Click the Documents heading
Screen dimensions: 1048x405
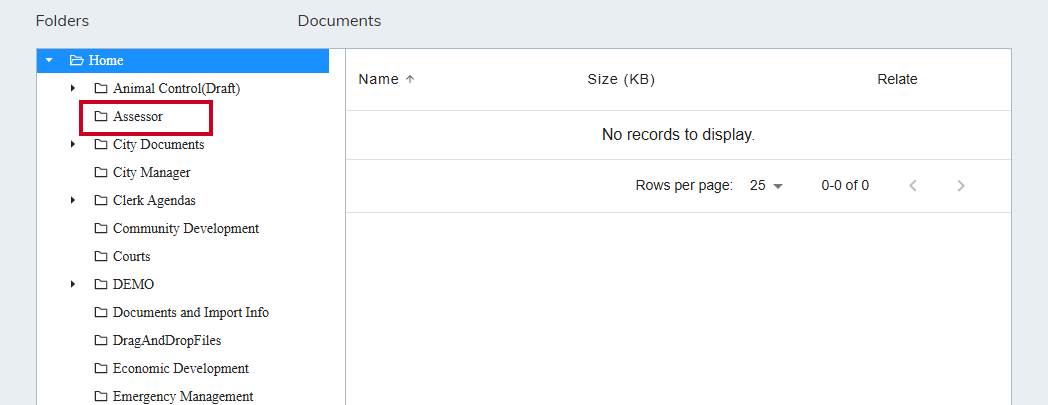[340, 21]
